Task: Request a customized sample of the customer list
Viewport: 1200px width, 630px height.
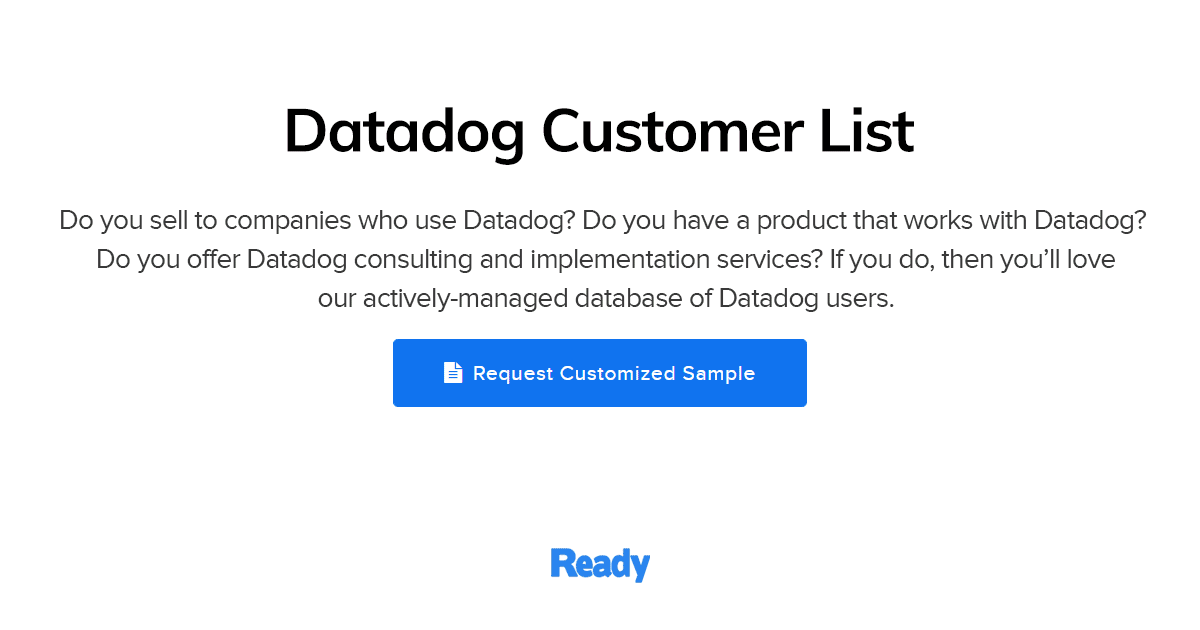Action: pos(600,372)
